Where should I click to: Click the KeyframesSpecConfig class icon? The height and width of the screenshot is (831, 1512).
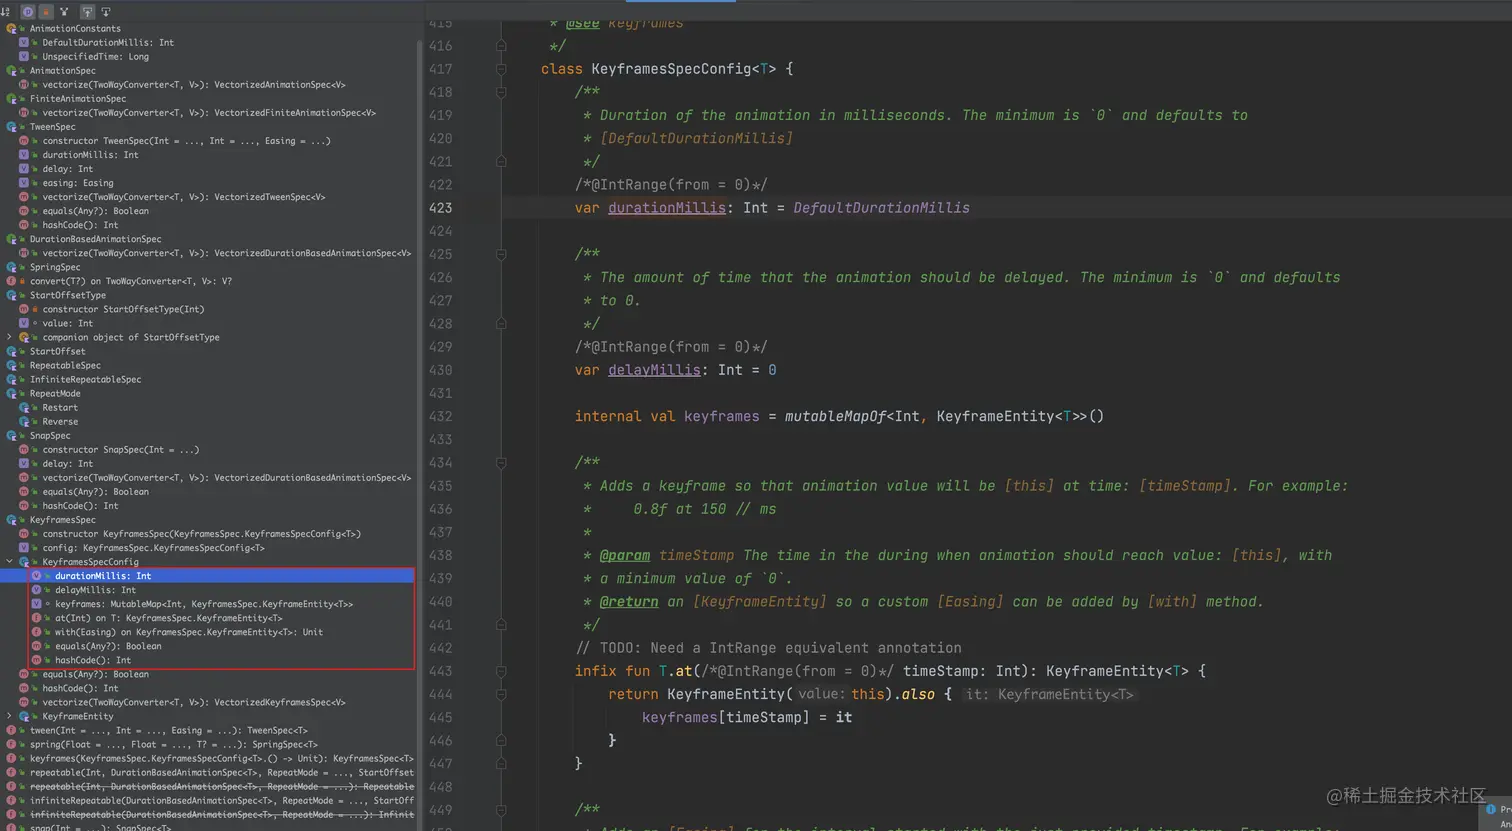pyautogui.click(x=24, y=562)
